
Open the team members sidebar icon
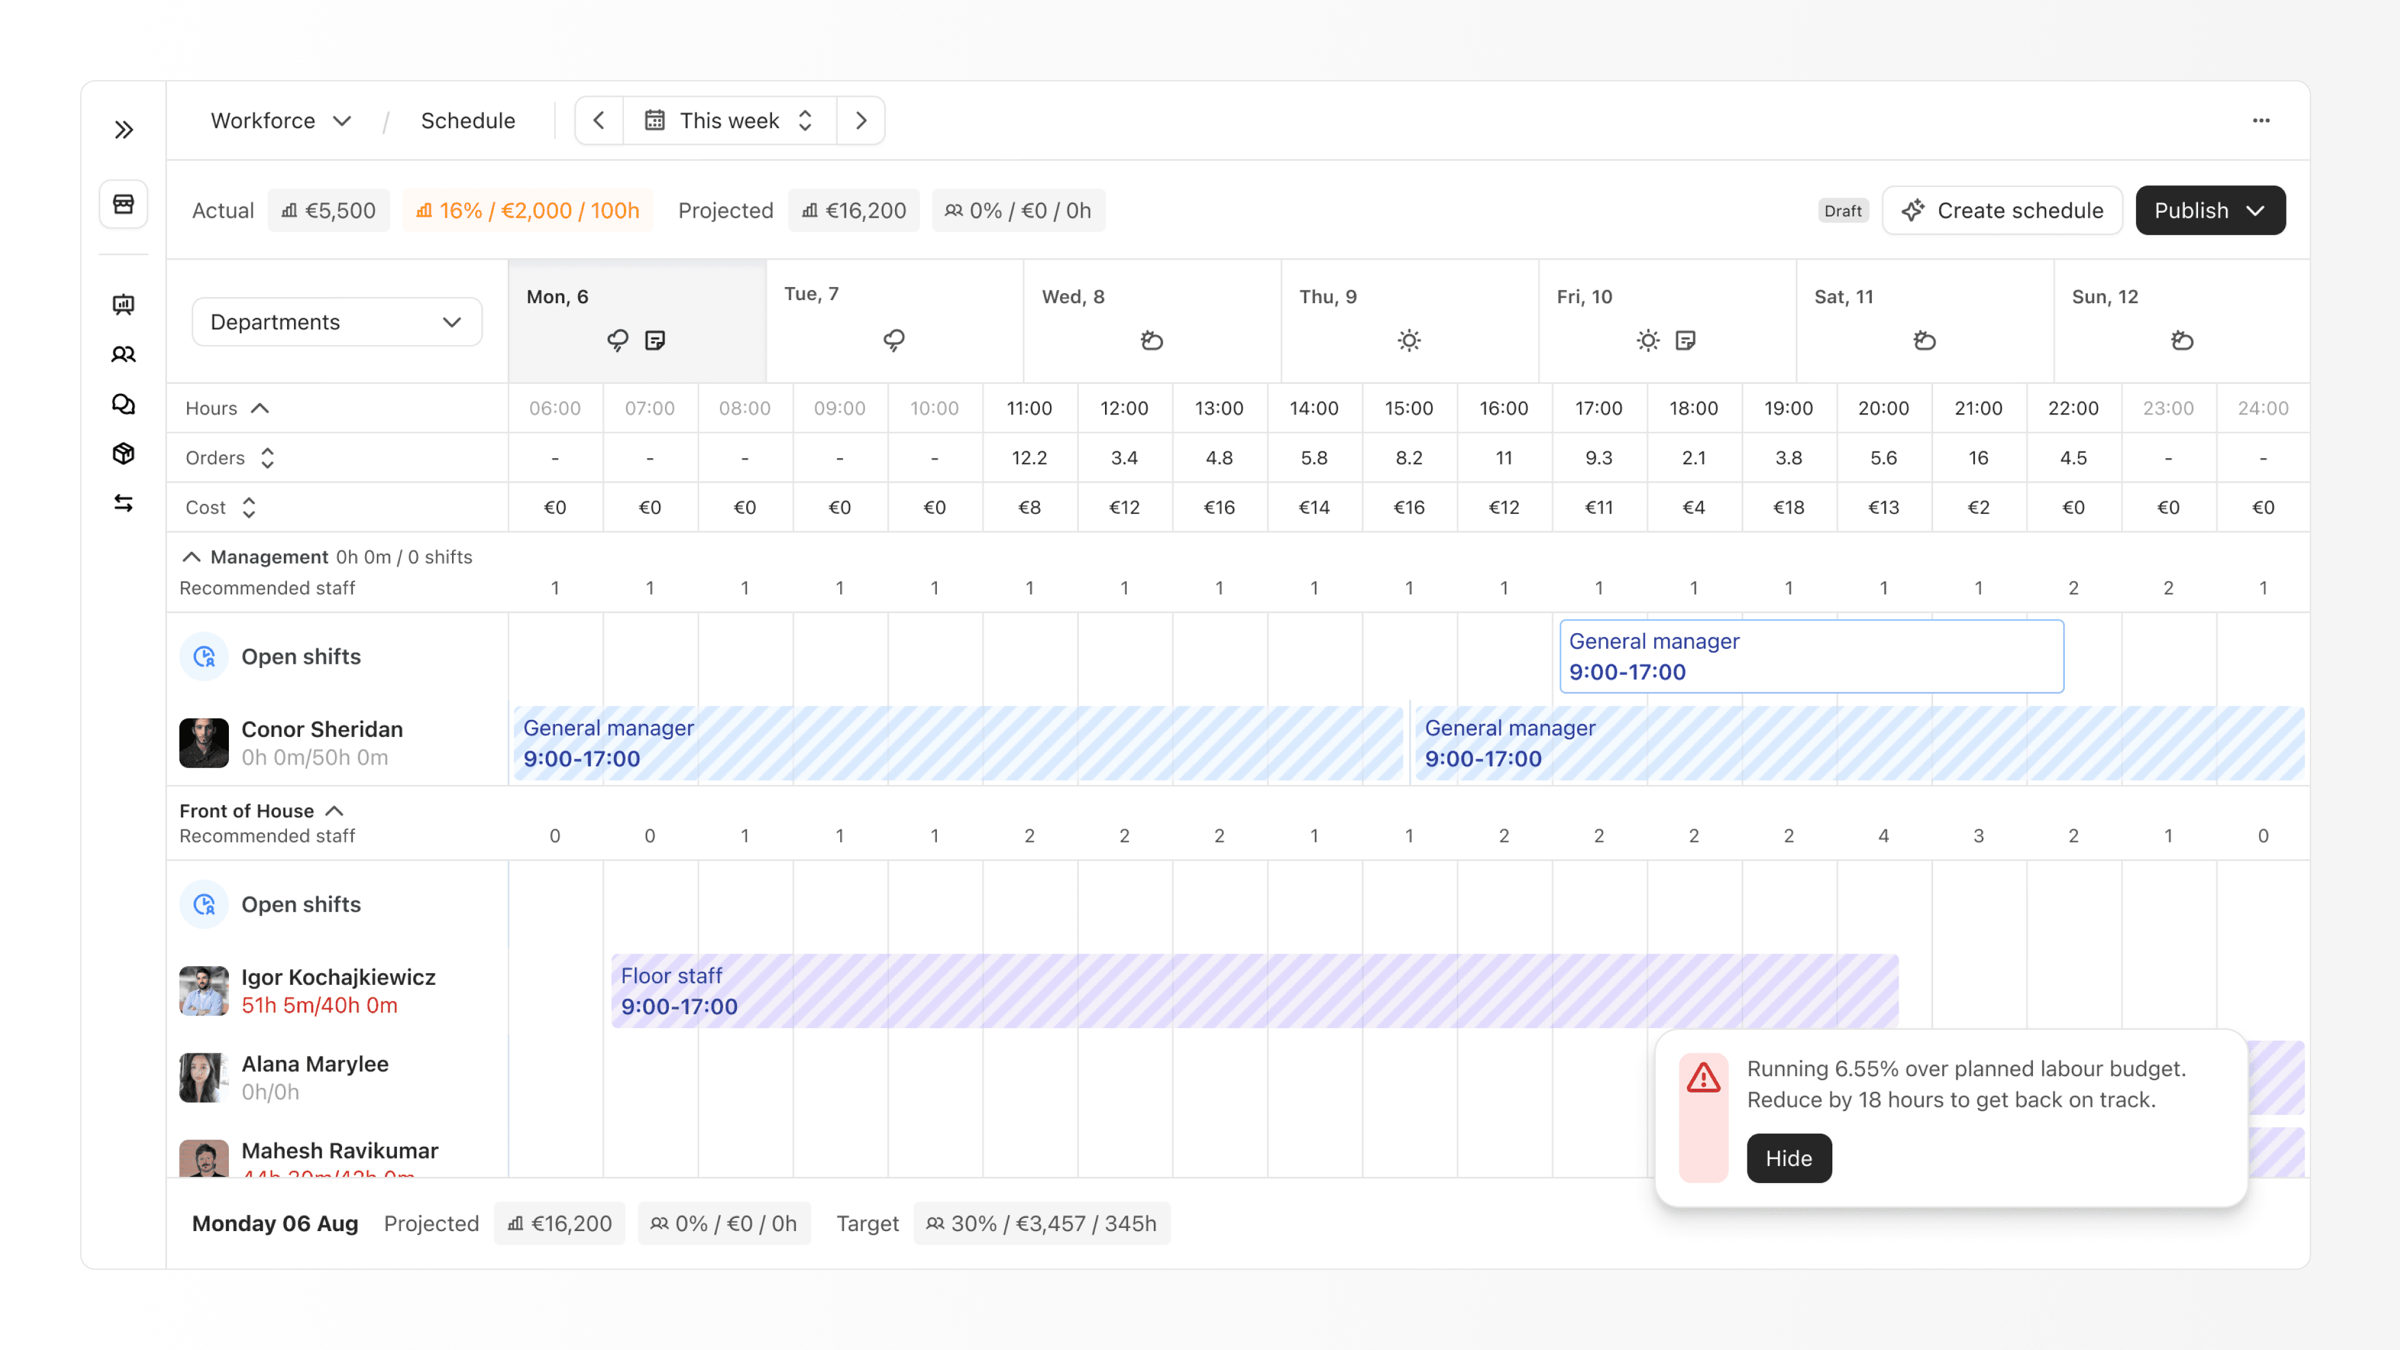(x=124, y=354)
